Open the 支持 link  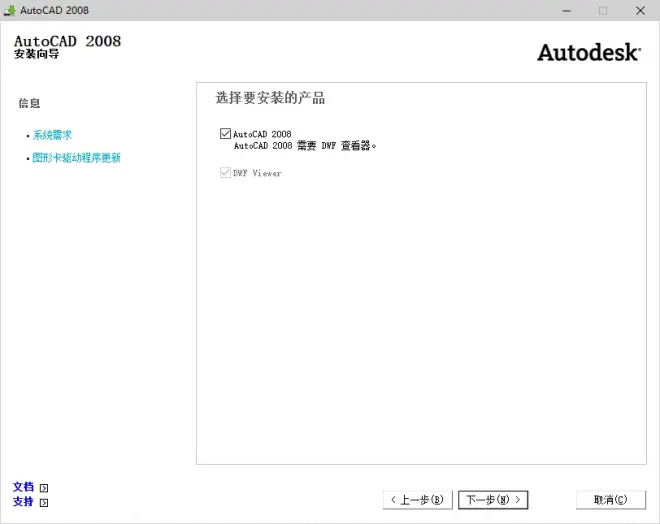tap(23, 502)
